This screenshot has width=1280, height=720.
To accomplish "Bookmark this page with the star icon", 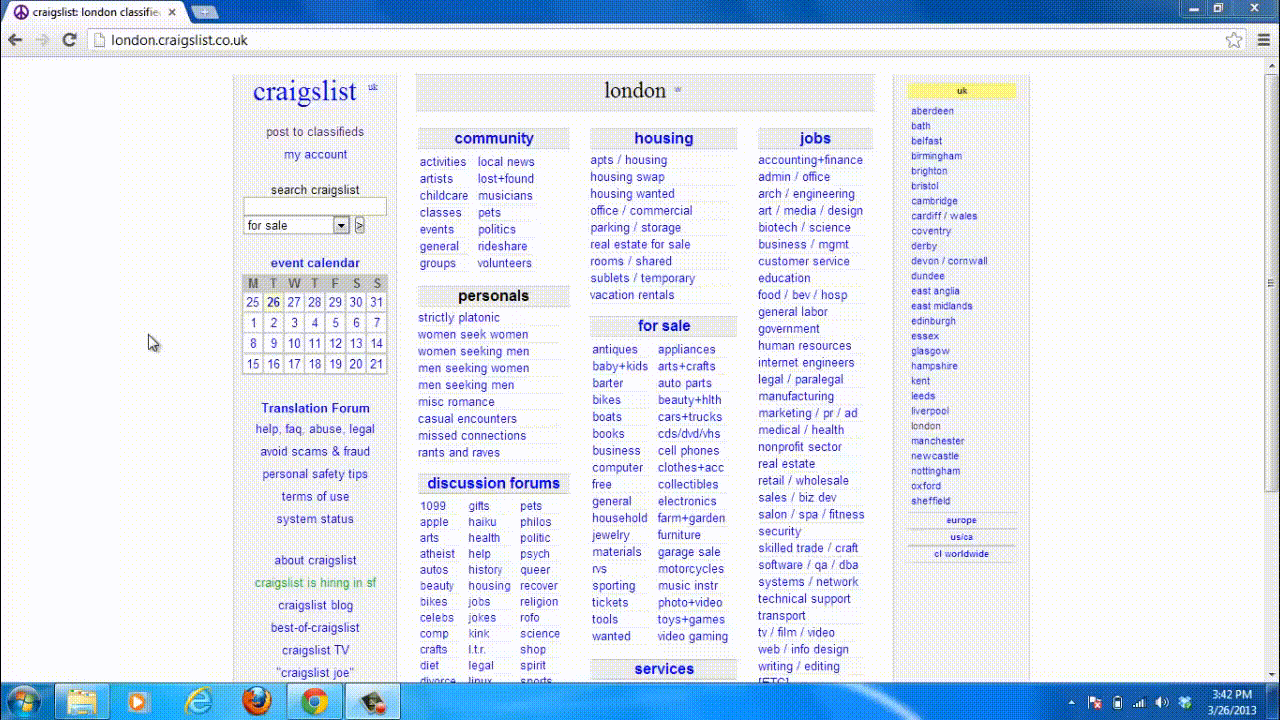I will pyautogui.click(x=1234, y=40).
